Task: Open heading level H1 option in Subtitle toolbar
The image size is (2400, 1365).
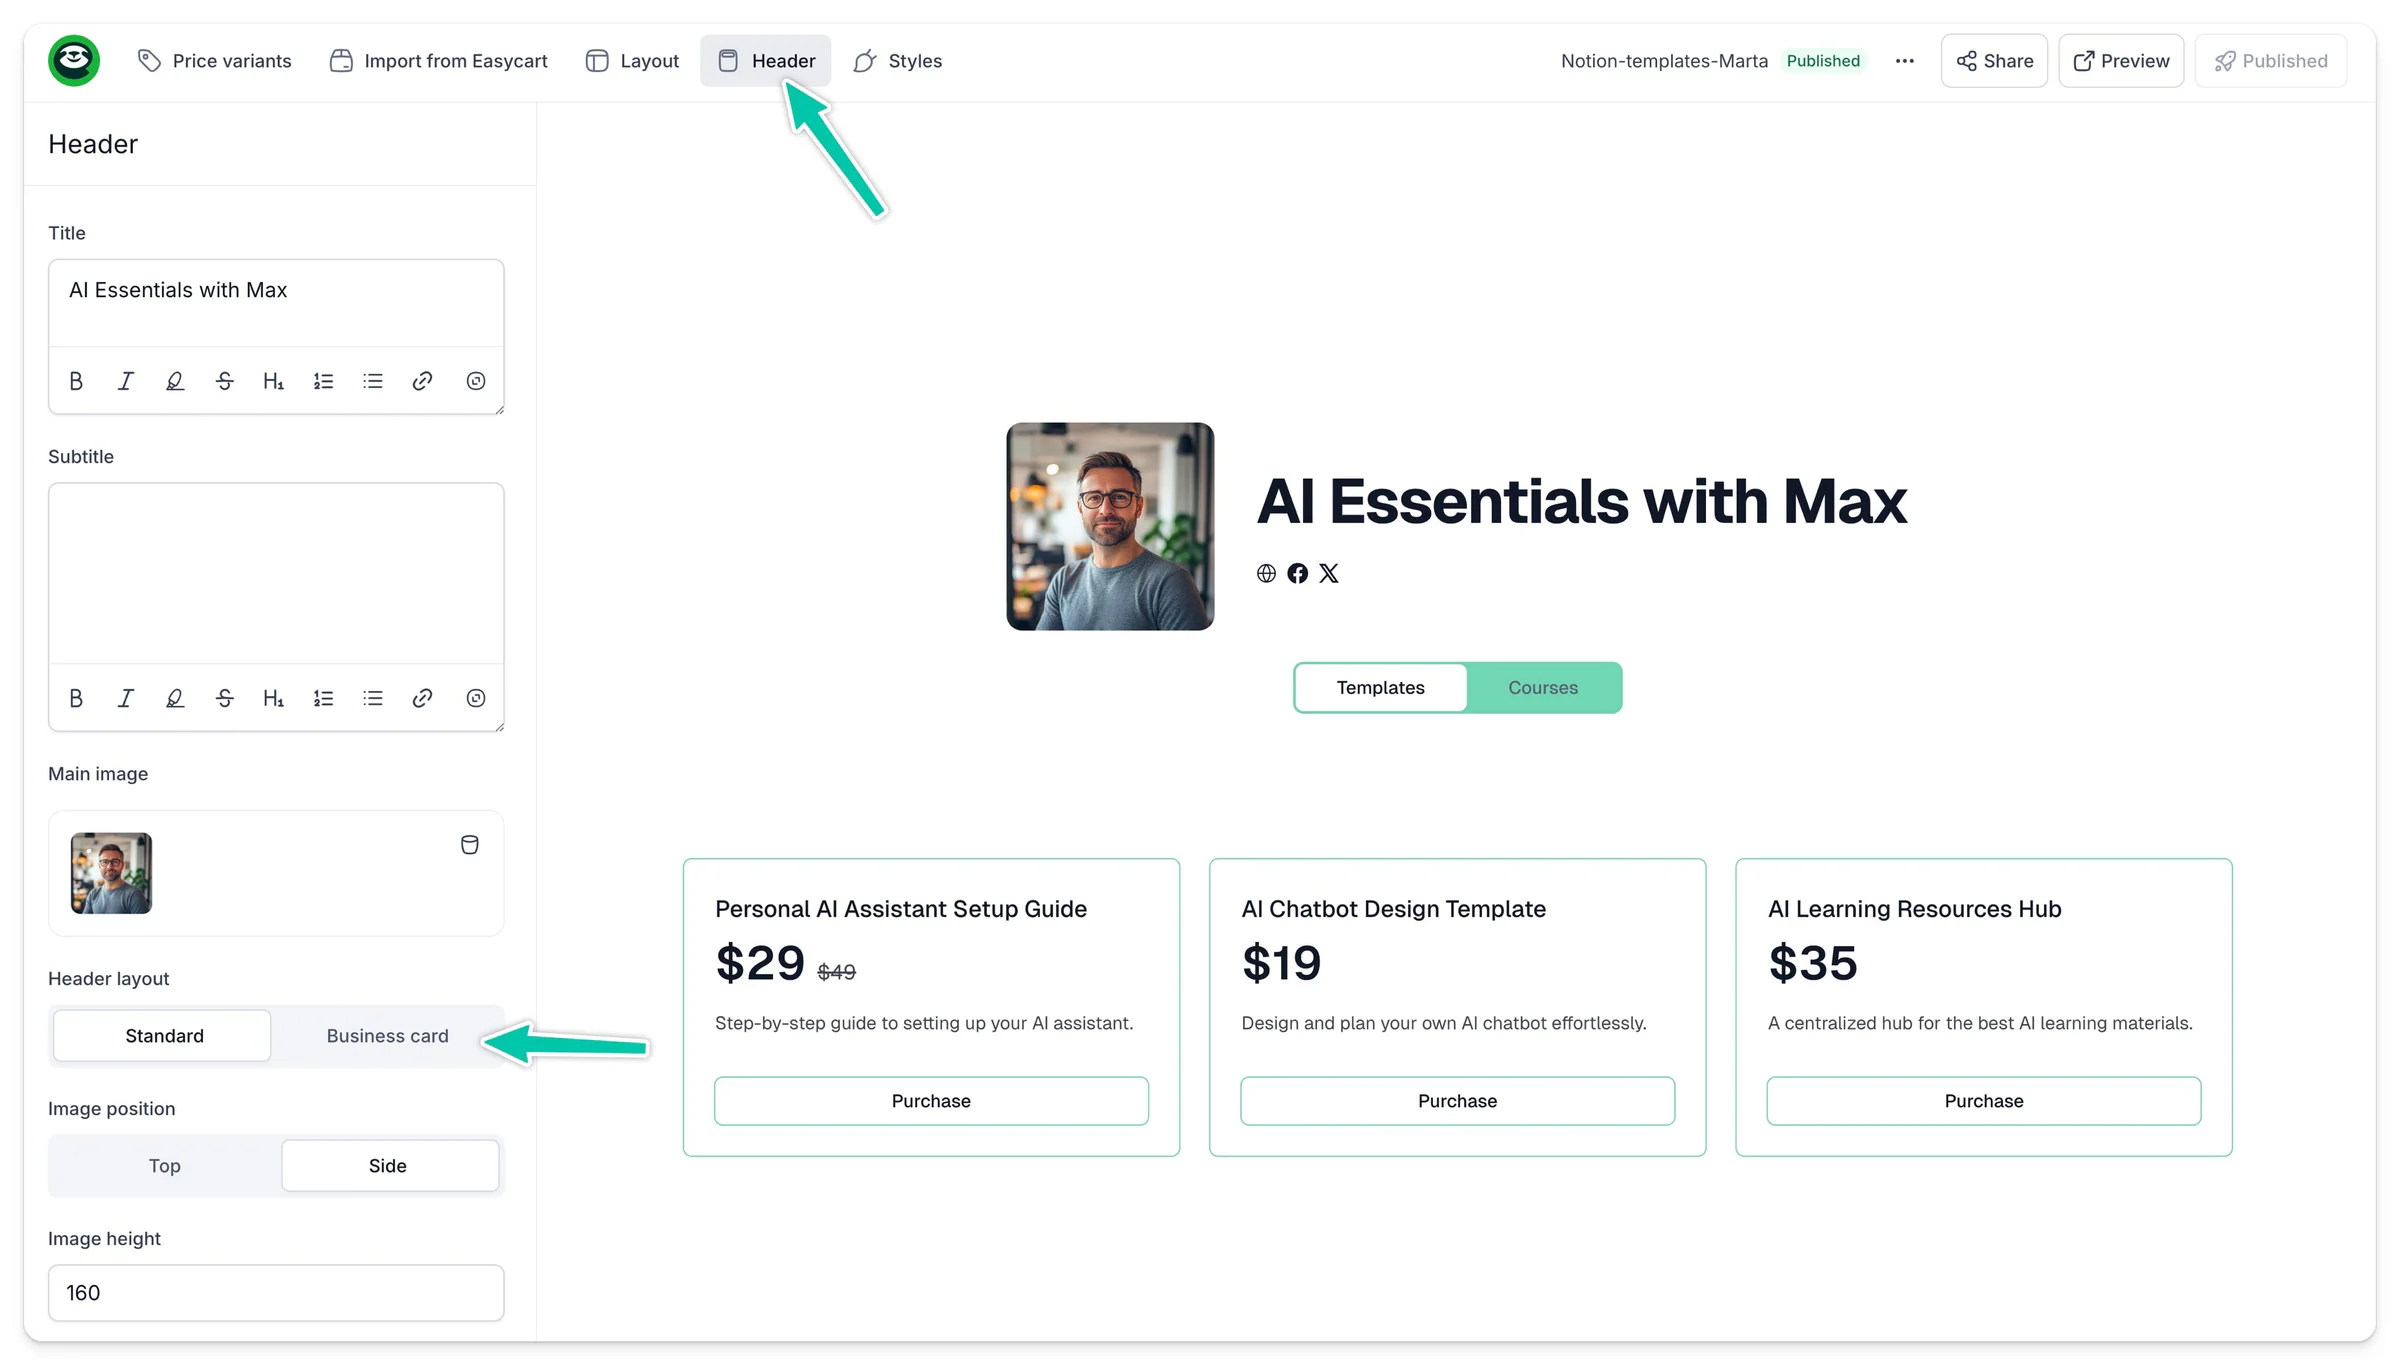Action: tap(273, 698)
